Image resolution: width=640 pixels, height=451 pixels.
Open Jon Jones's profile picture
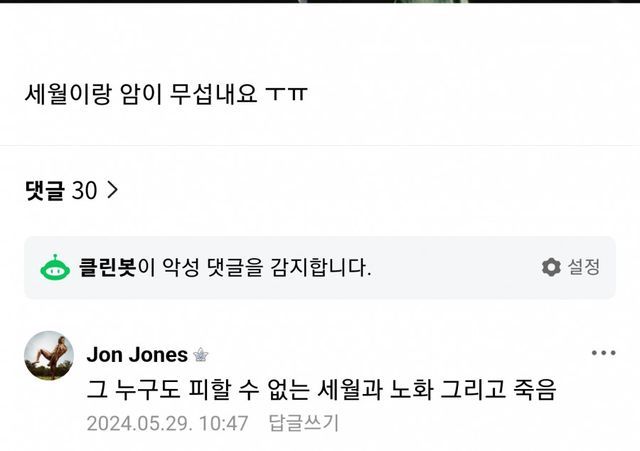point(49,356)
